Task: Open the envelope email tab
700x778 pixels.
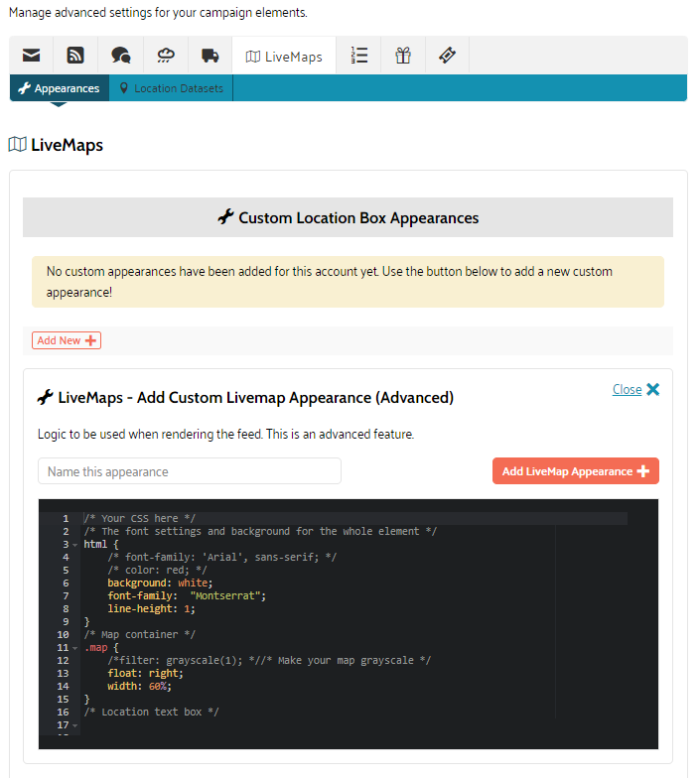Action: pyautogui.click(x=31, y=56)
